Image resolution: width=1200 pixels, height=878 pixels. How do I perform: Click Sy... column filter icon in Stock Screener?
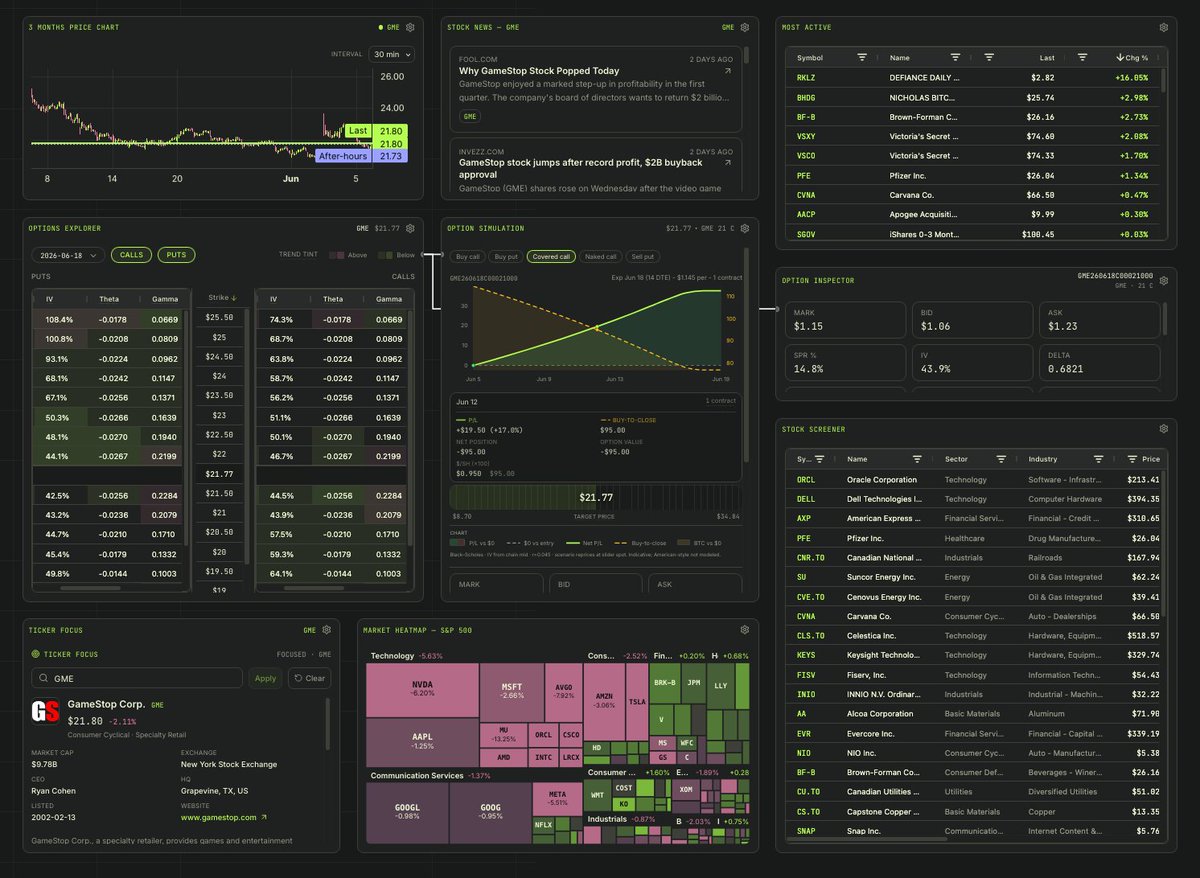coord(819,459)
